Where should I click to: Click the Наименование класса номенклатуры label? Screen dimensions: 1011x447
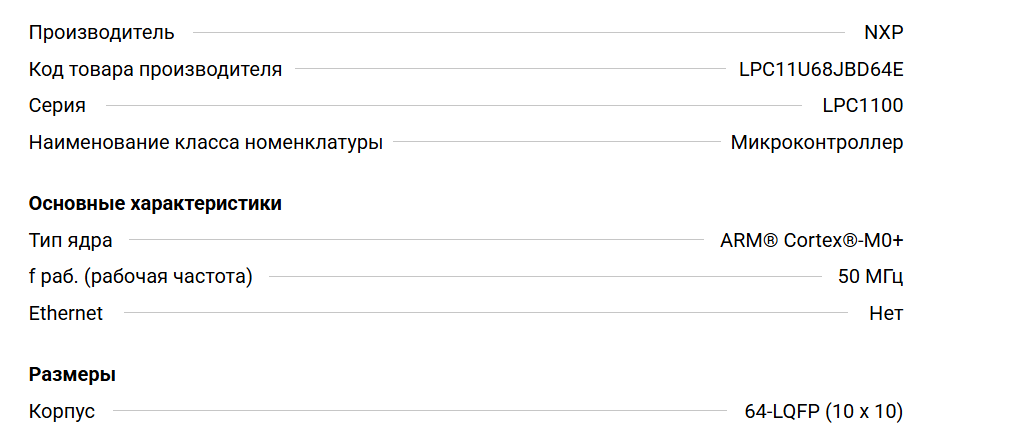(205, 143)
